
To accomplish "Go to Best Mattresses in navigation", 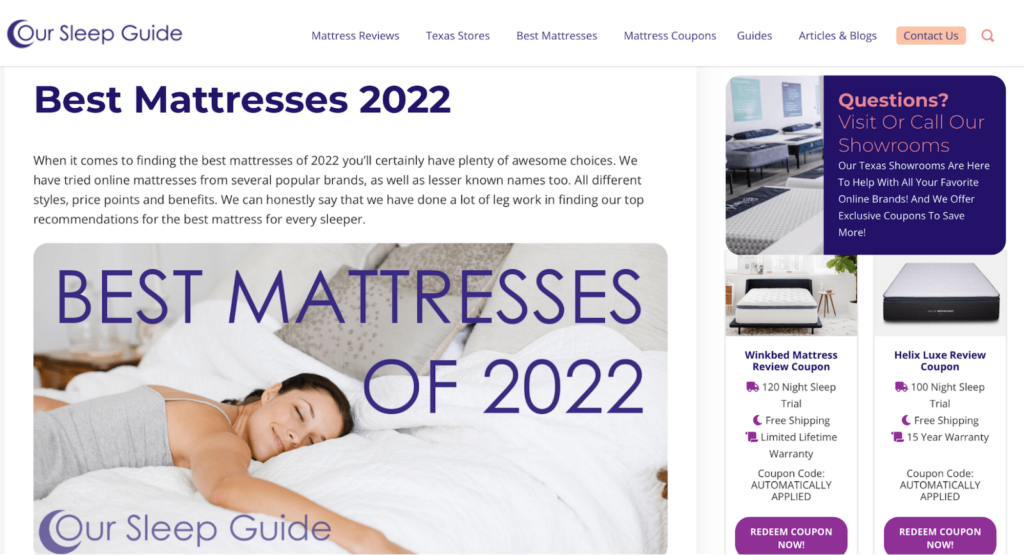I will [x=556, y=36].
